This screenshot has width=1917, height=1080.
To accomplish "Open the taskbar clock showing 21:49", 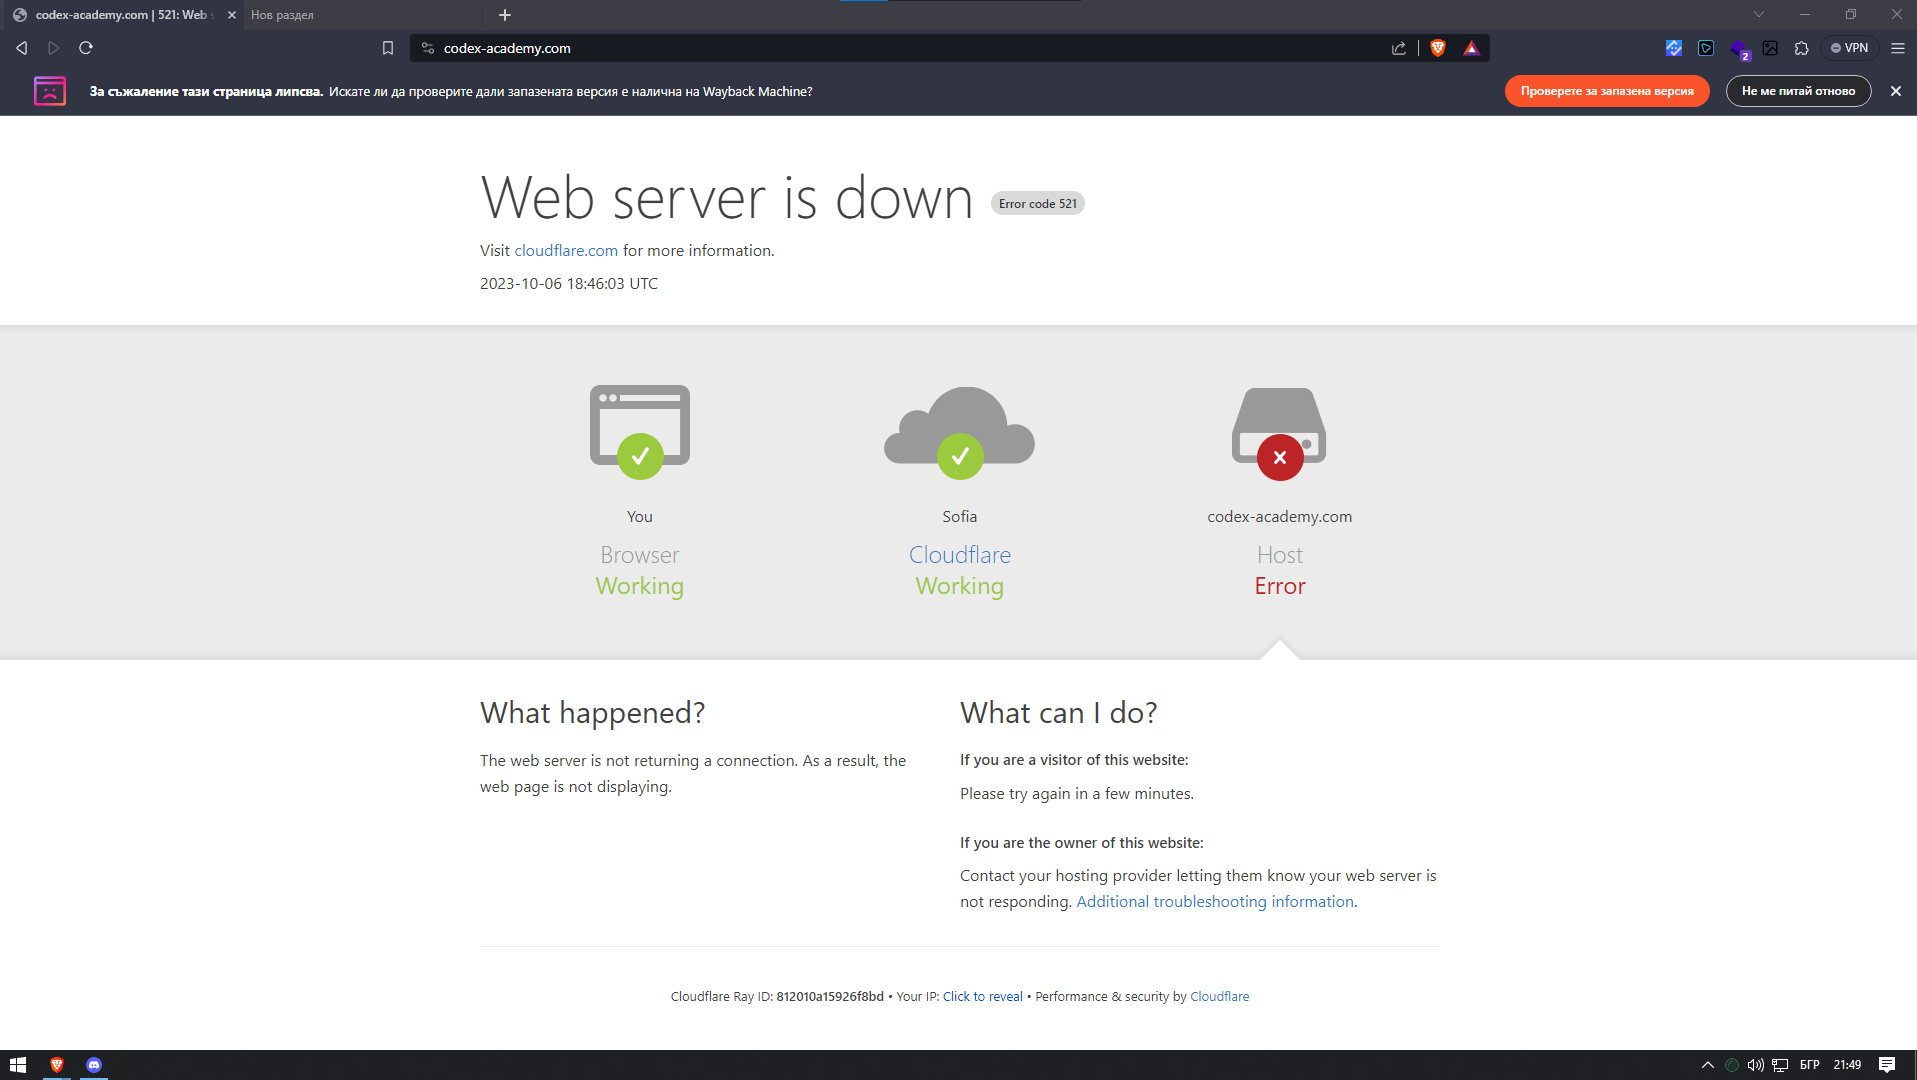I will (x=1847, y=1065).
